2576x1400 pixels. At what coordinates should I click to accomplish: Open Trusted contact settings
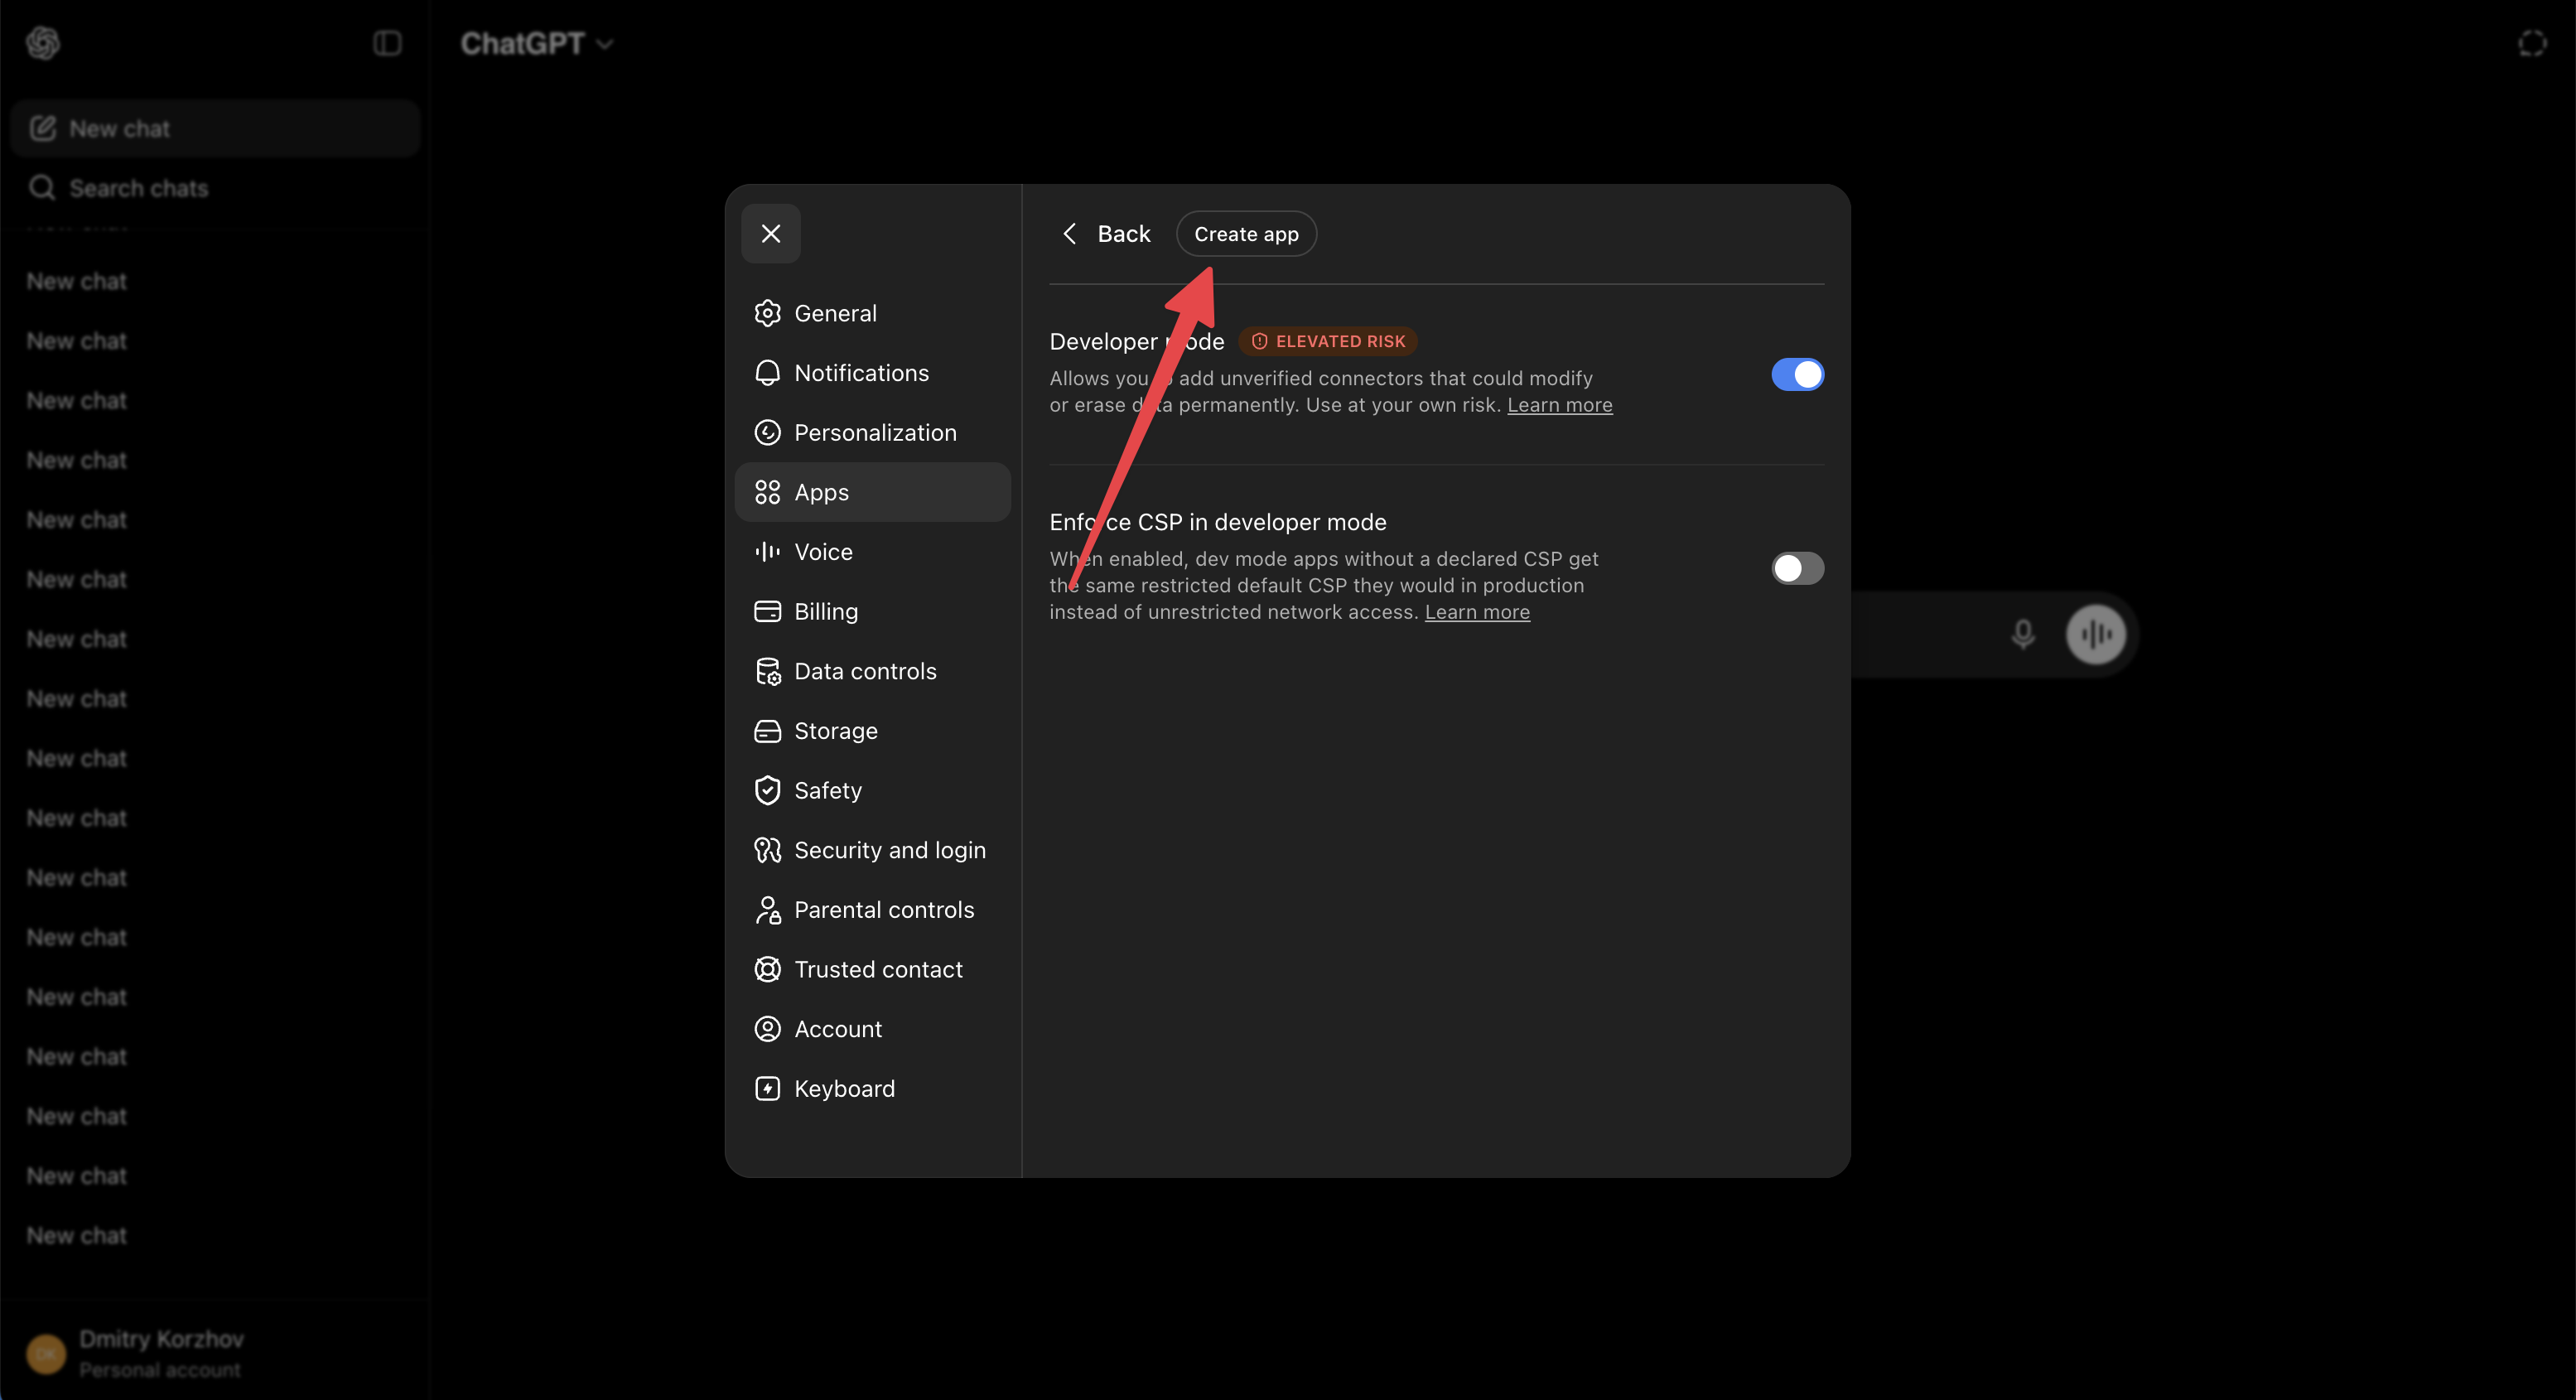872,969
